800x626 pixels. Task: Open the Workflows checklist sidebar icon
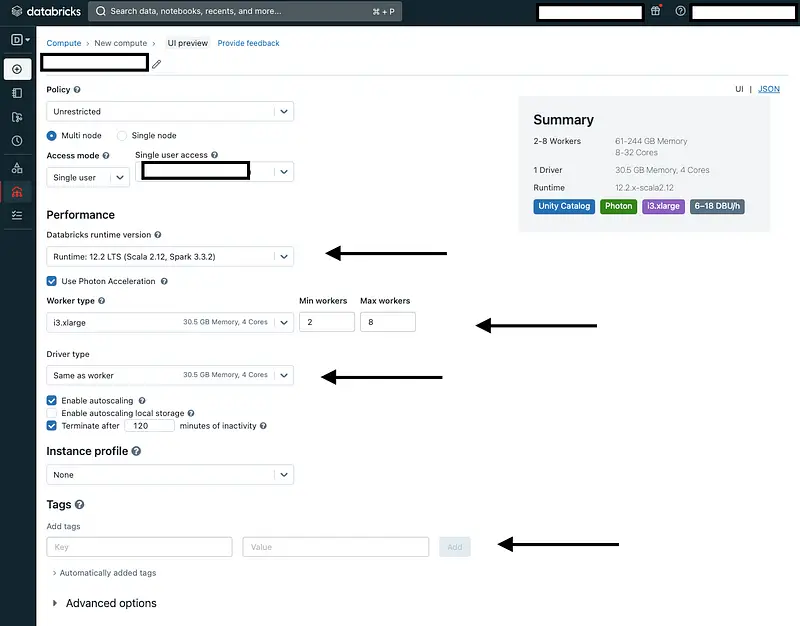pos(17,215)
